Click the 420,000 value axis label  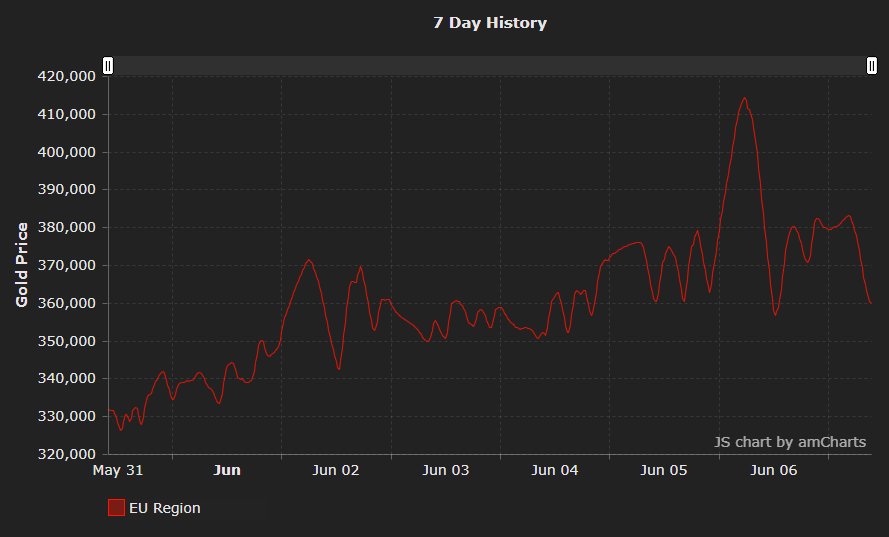66,76
